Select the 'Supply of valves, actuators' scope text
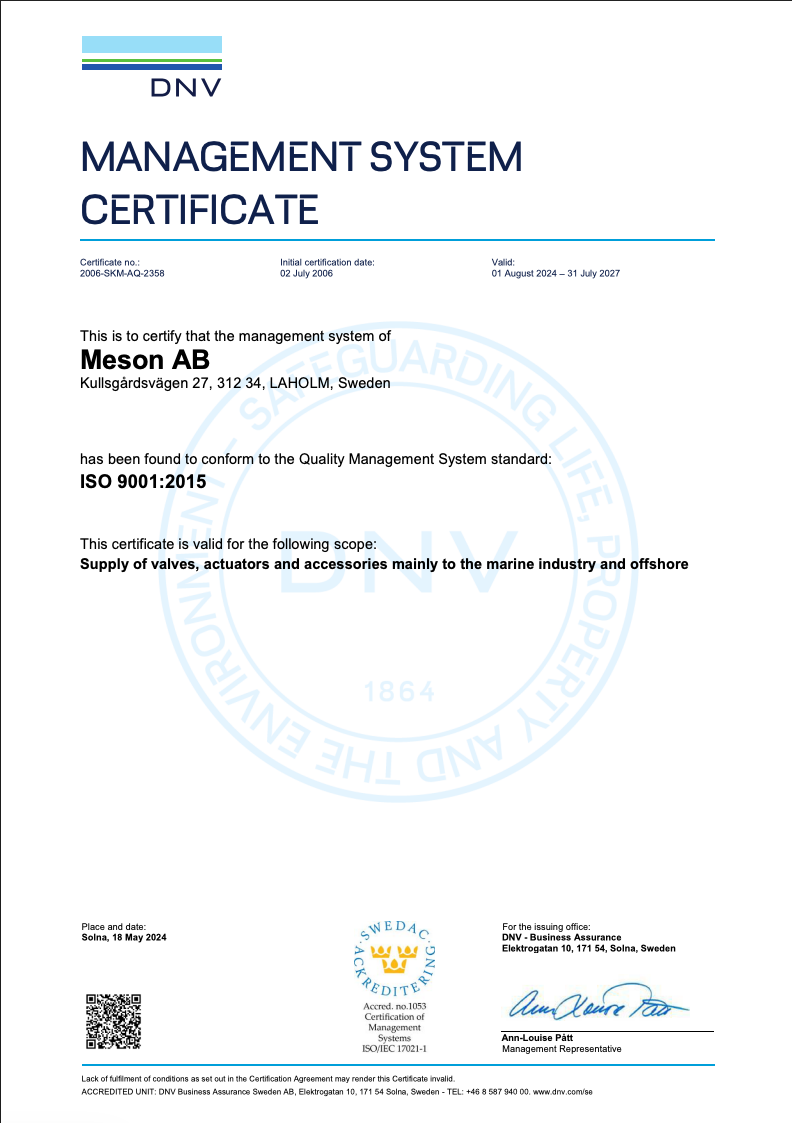This screenshot has height=1123, width=792. point(385,564)
